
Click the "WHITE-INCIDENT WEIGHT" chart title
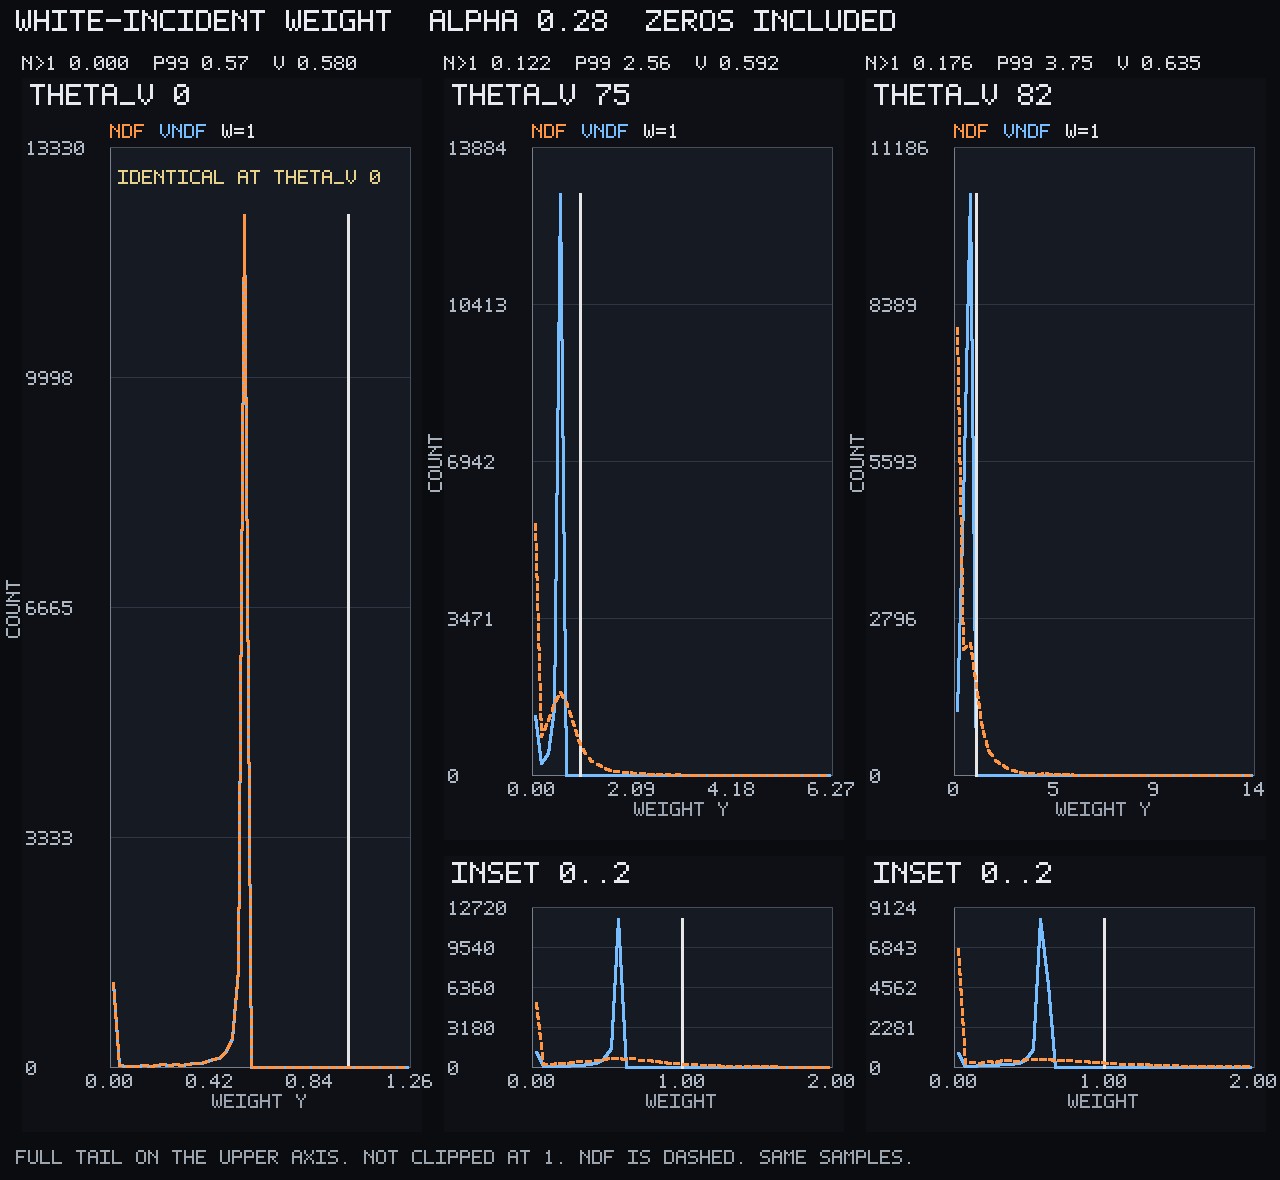click(204, 21)
